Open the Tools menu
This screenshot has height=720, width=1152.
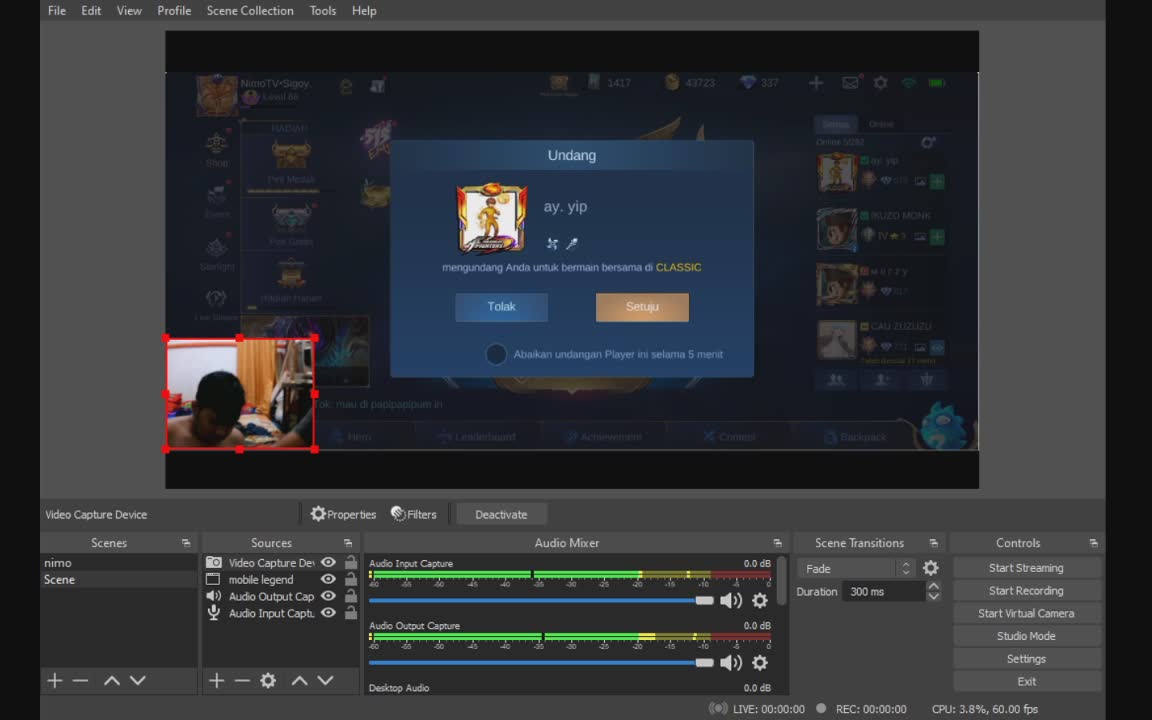323,10
